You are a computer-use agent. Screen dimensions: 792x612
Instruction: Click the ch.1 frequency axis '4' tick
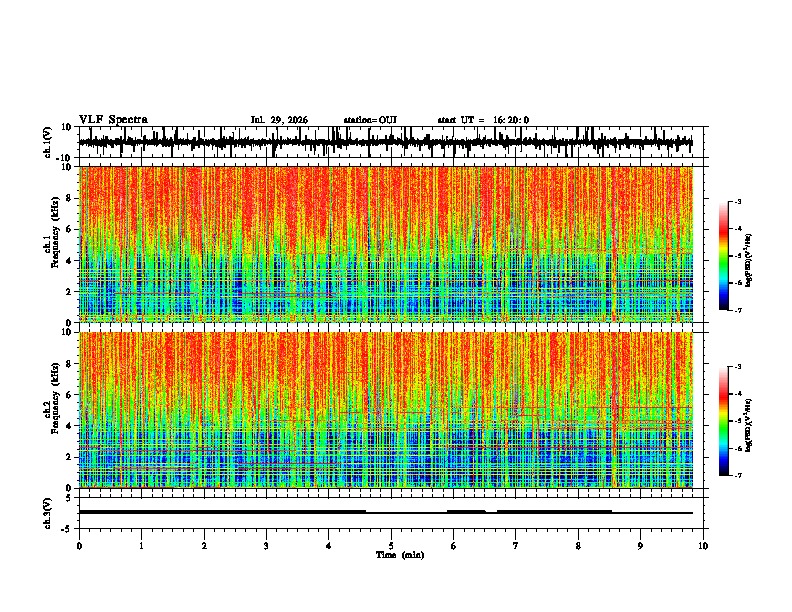69,261
